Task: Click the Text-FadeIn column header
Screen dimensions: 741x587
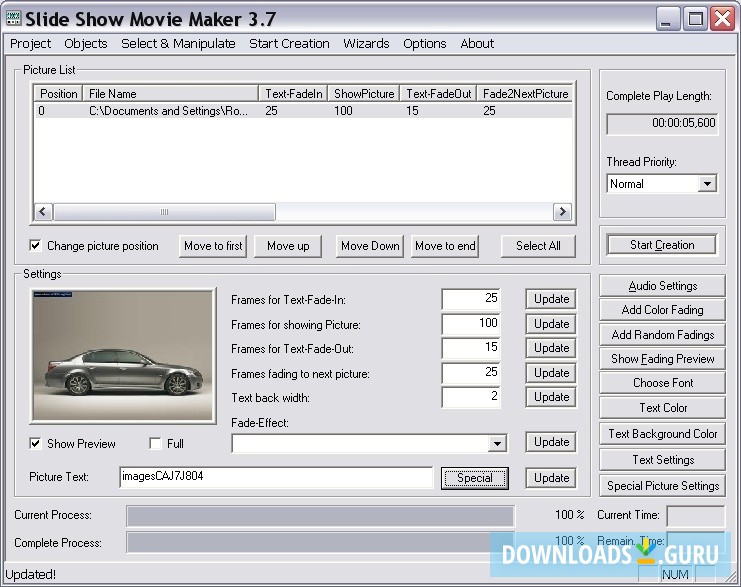Action: 293,94
